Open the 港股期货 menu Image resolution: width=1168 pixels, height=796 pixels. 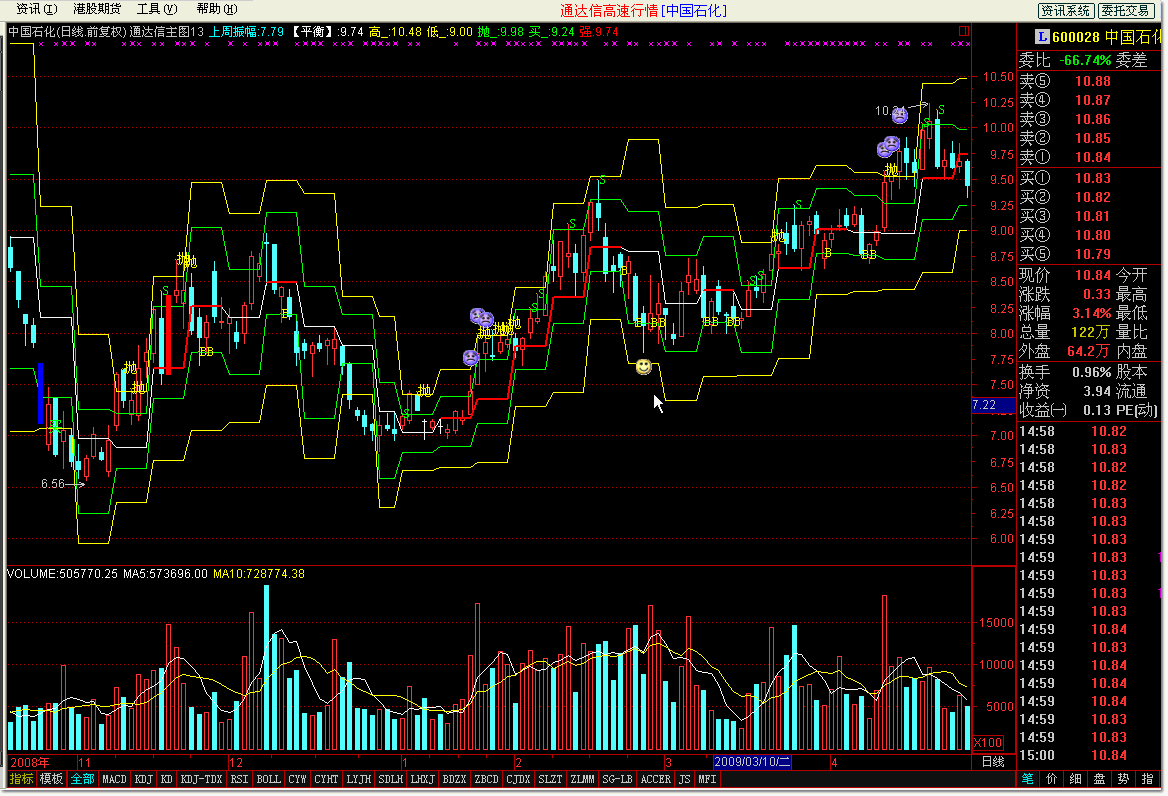97,9
